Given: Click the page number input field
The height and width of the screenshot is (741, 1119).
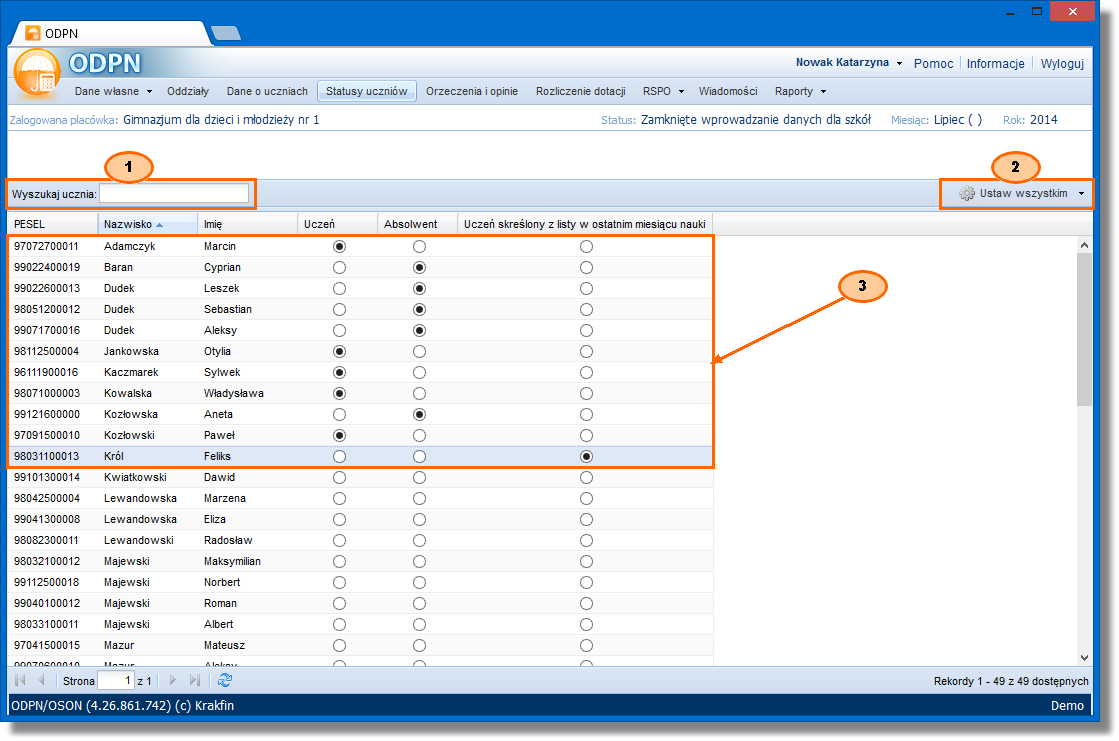Looking at the screenshot, I should [116, 680].
